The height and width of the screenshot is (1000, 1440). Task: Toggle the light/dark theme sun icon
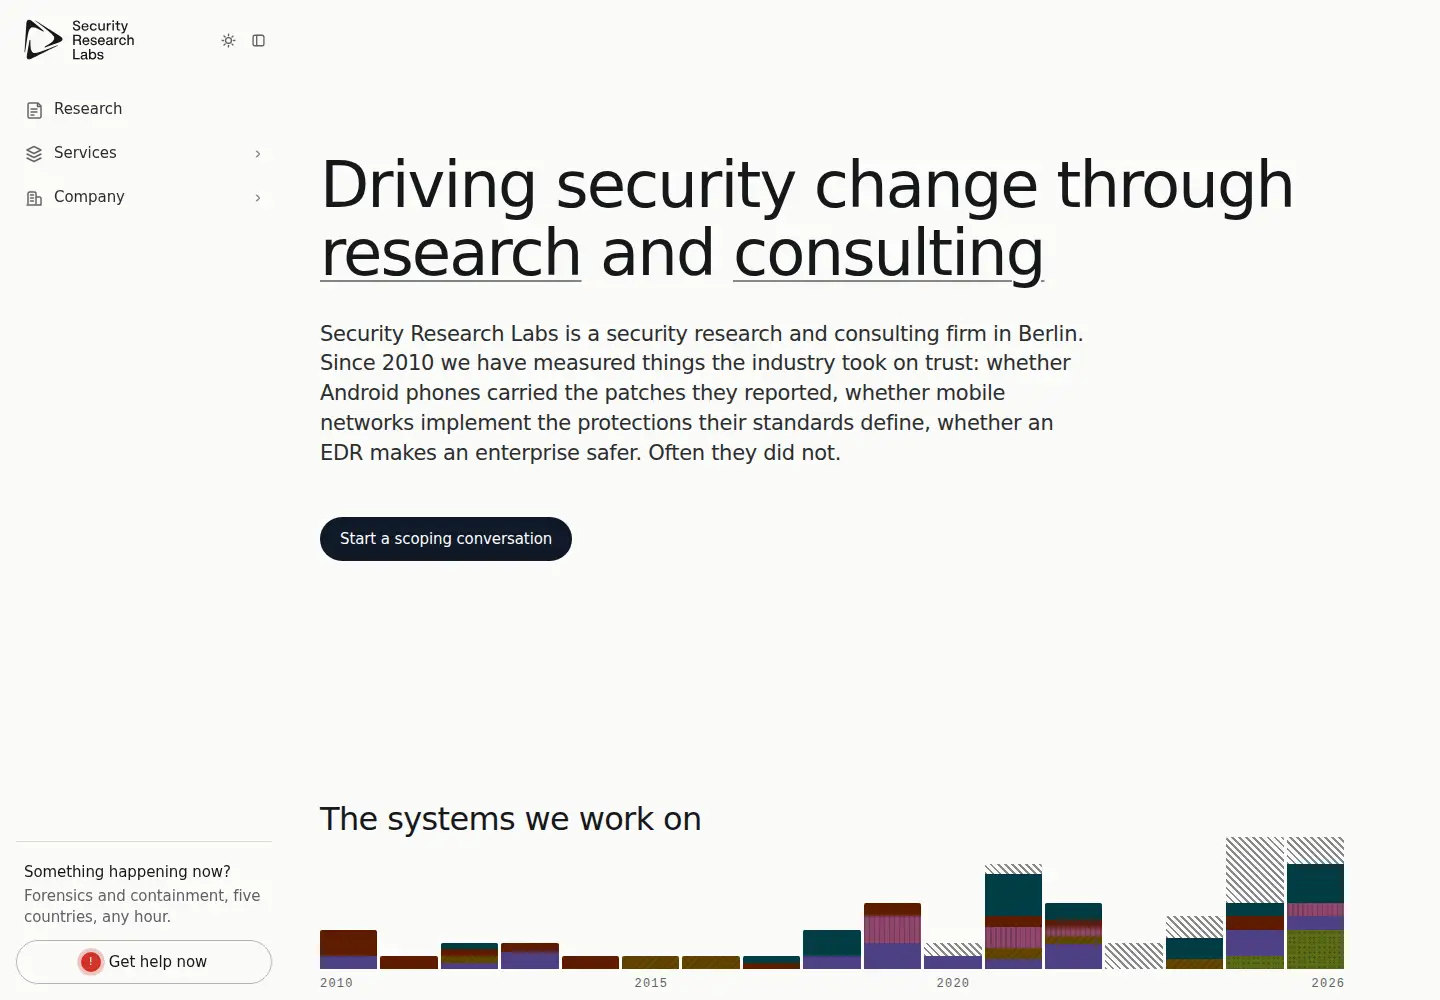pos(228,40)
